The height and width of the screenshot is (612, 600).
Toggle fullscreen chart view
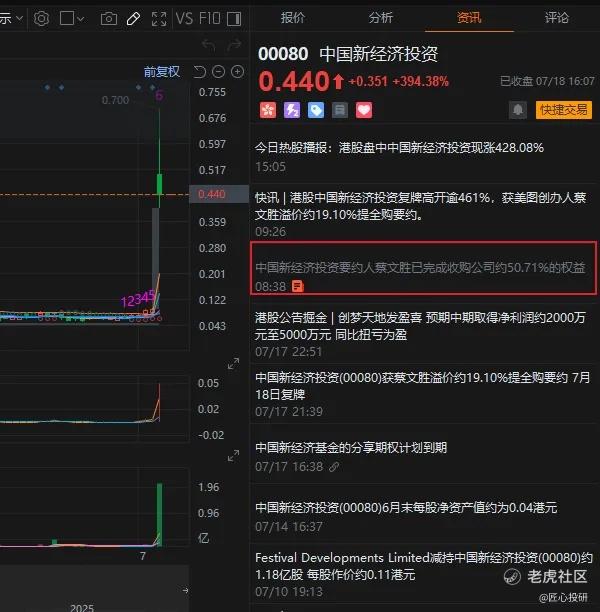(x=159, y=19)
